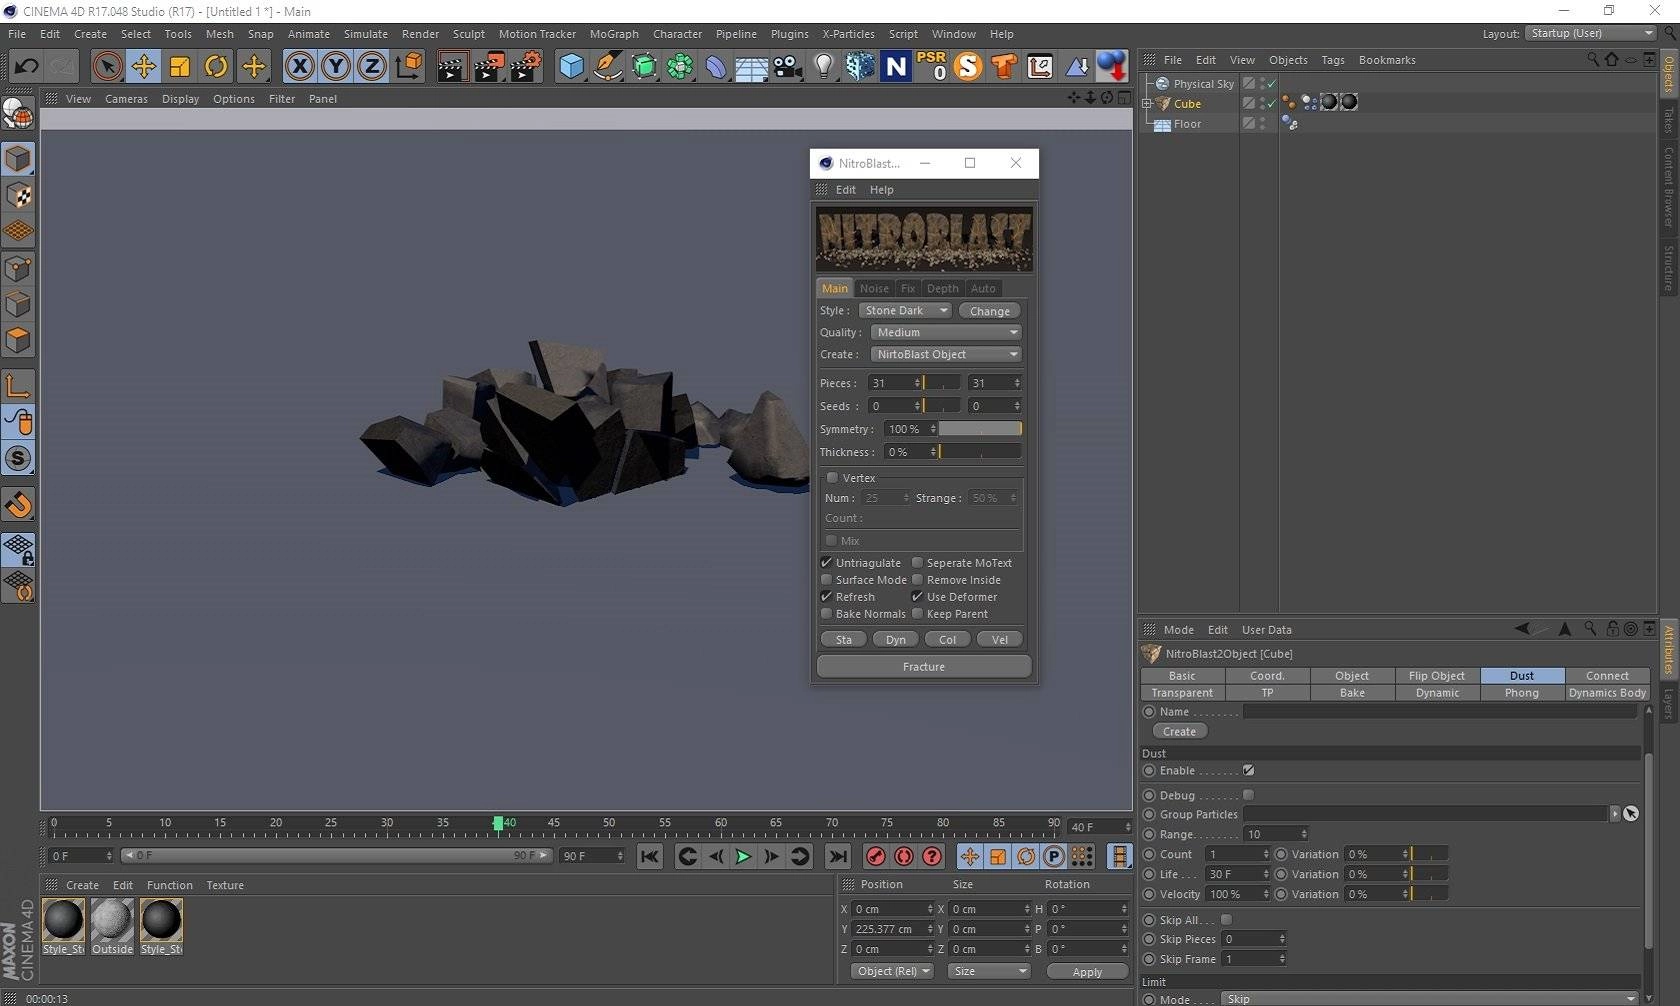Enable Surface Mode checkbox

pyautogui.click(x=827, y=580)
